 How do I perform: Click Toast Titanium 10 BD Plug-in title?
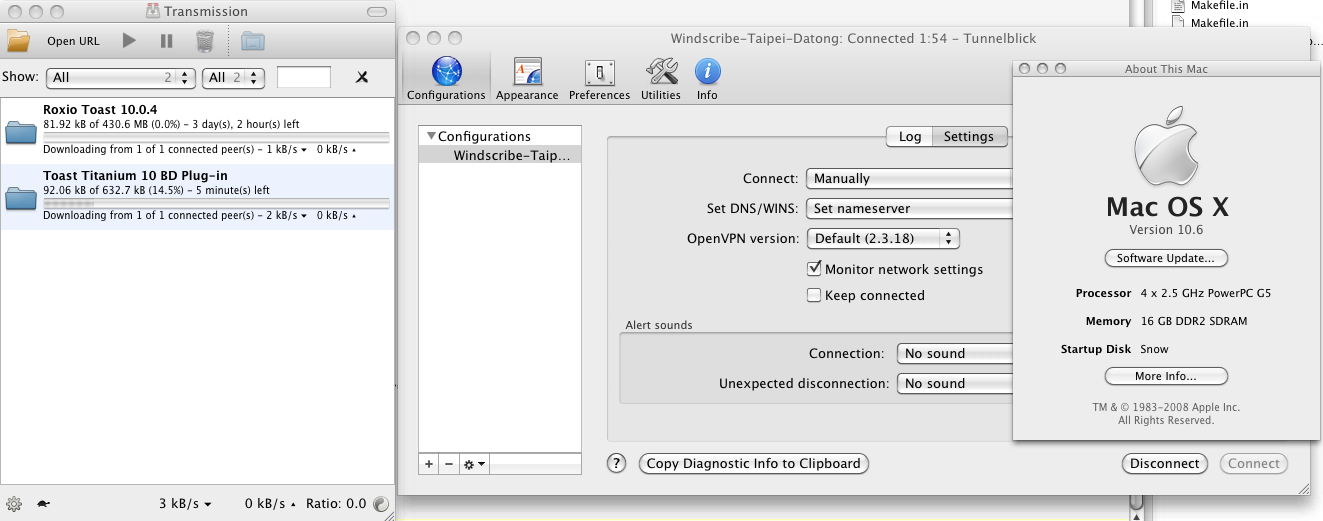click(135, 175)
